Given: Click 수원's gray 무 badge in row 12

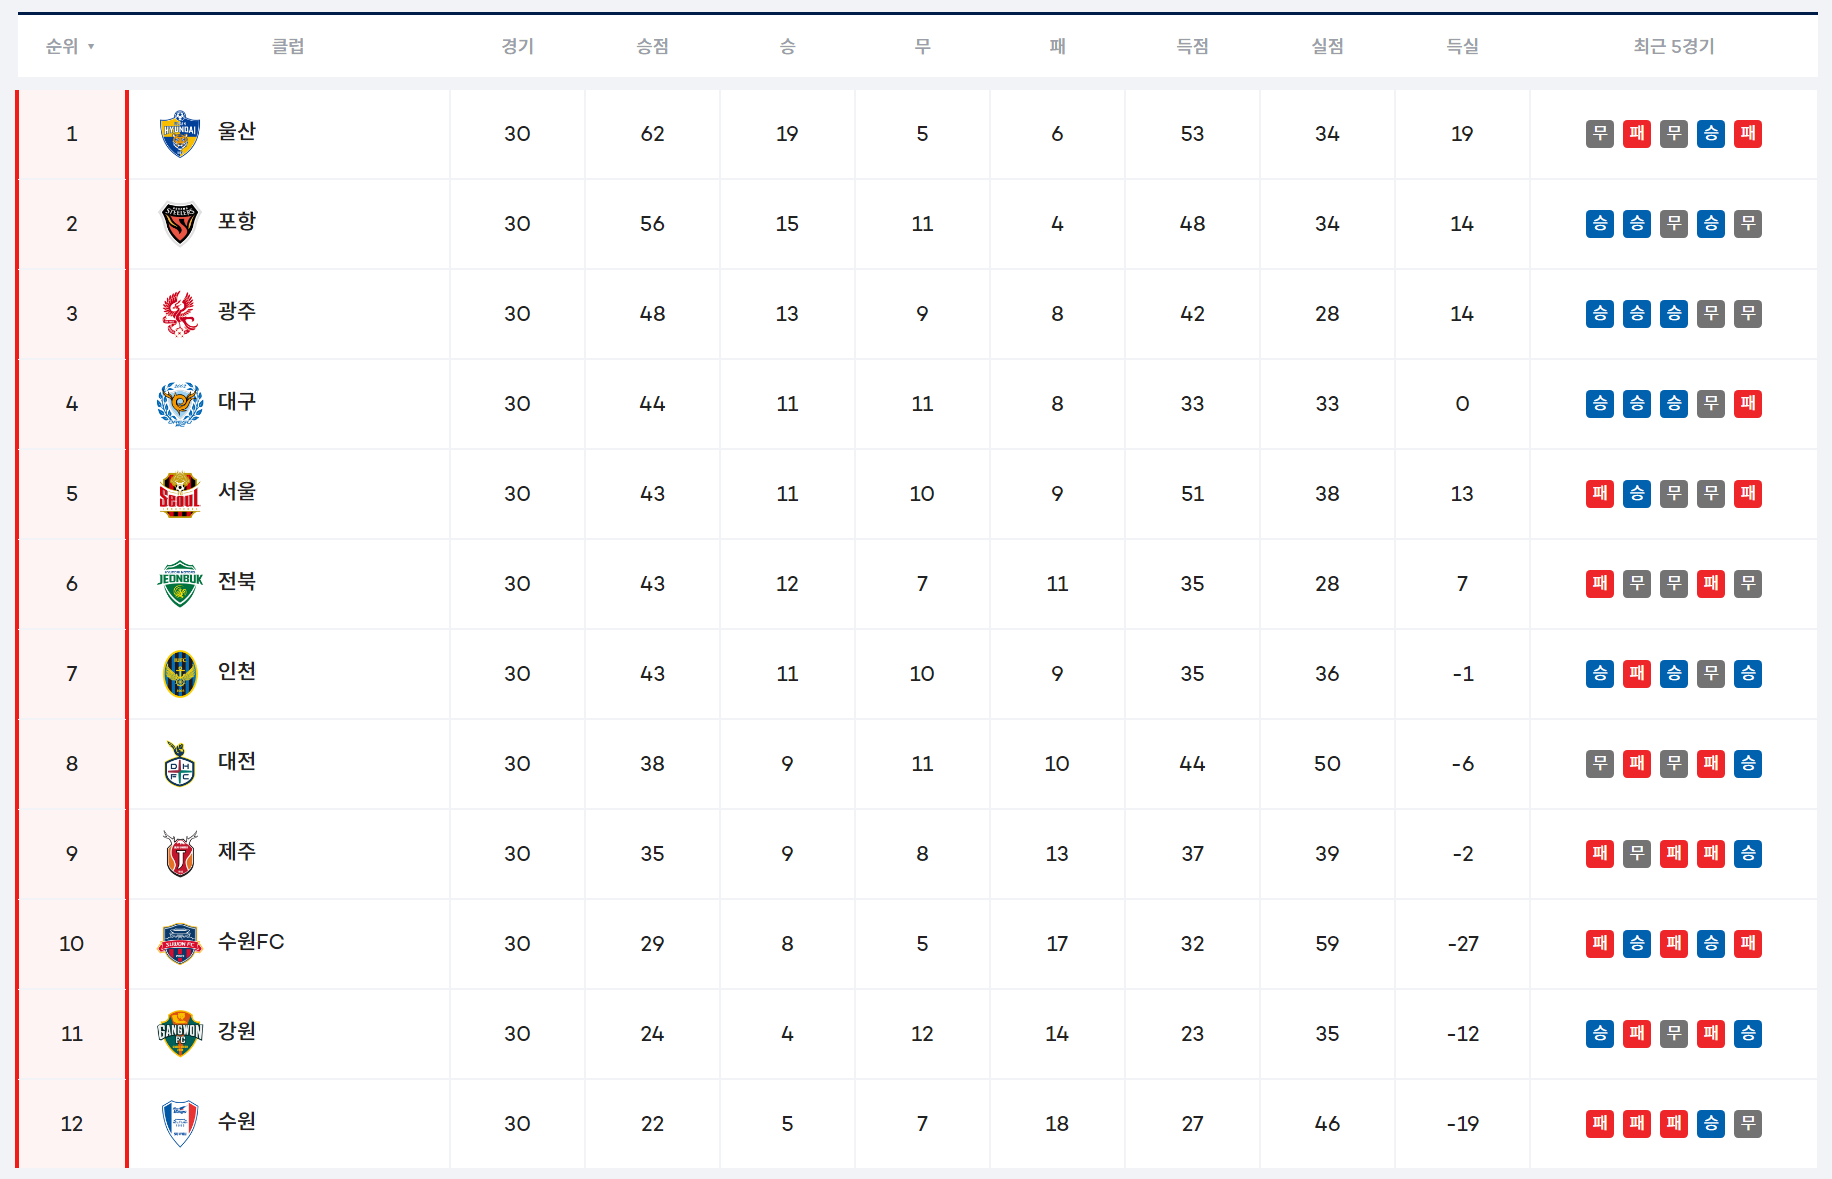Looking at the screenshot, I should coord(1748,1124).
